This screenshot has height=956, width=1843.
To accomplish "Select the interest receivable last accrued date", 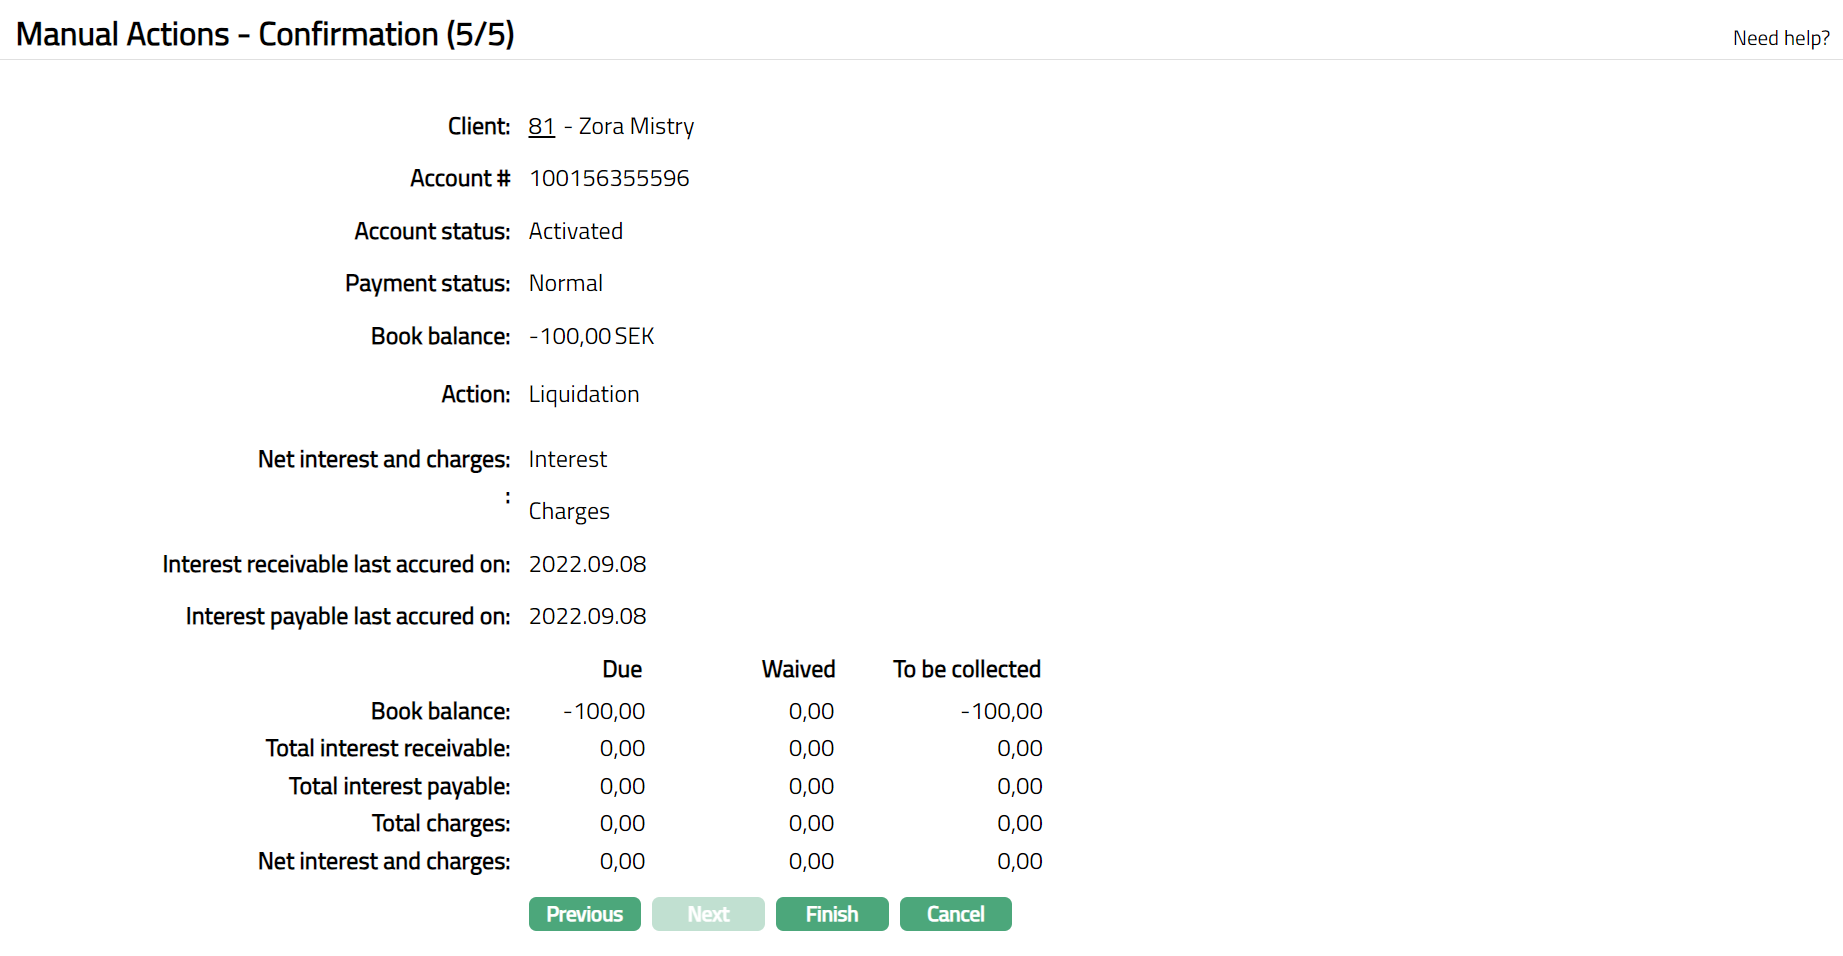I will [587, 565].
